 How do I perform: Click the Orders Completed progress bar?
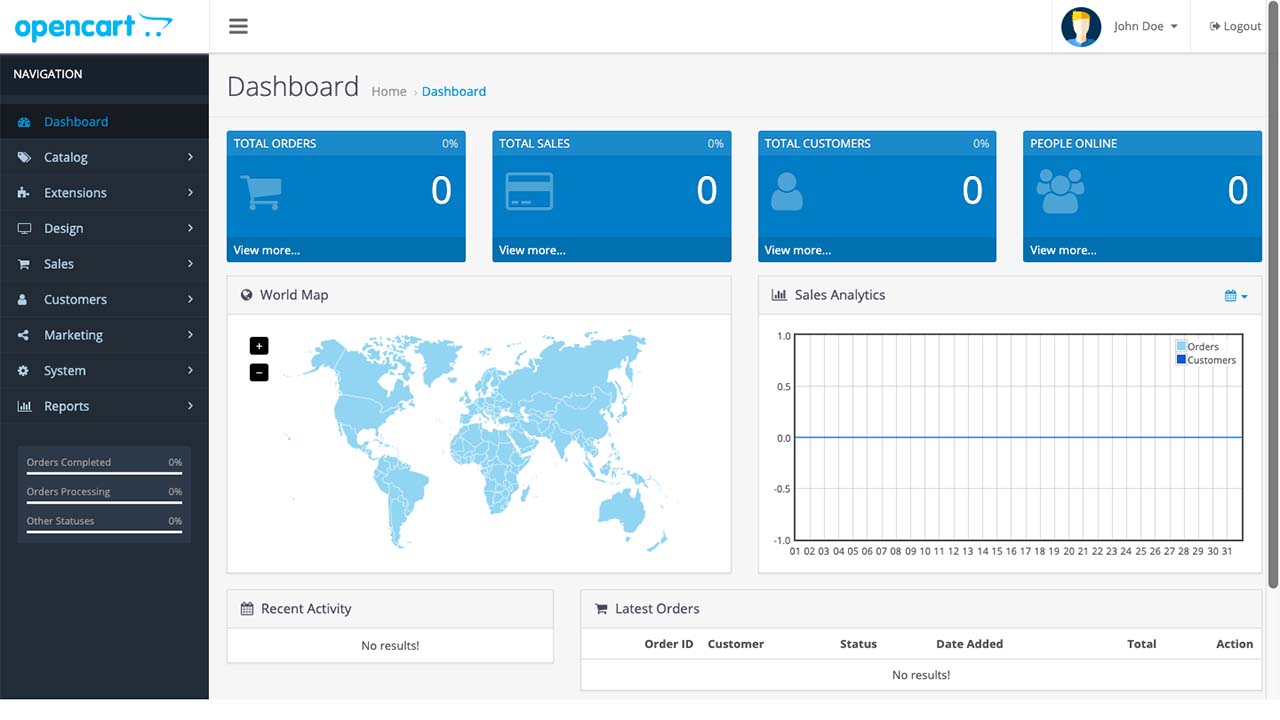coord(104,473)
